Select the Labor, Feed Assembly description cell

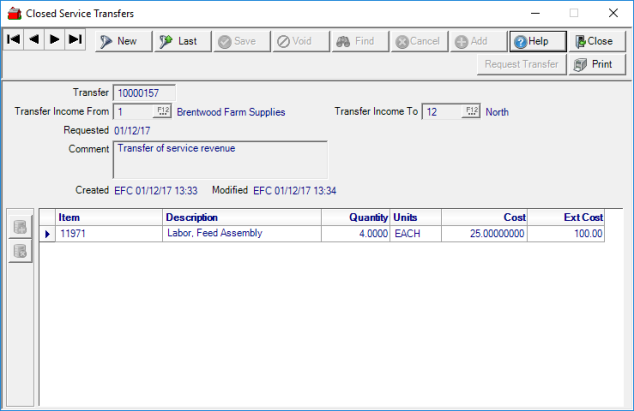click(x=241, y=233)
